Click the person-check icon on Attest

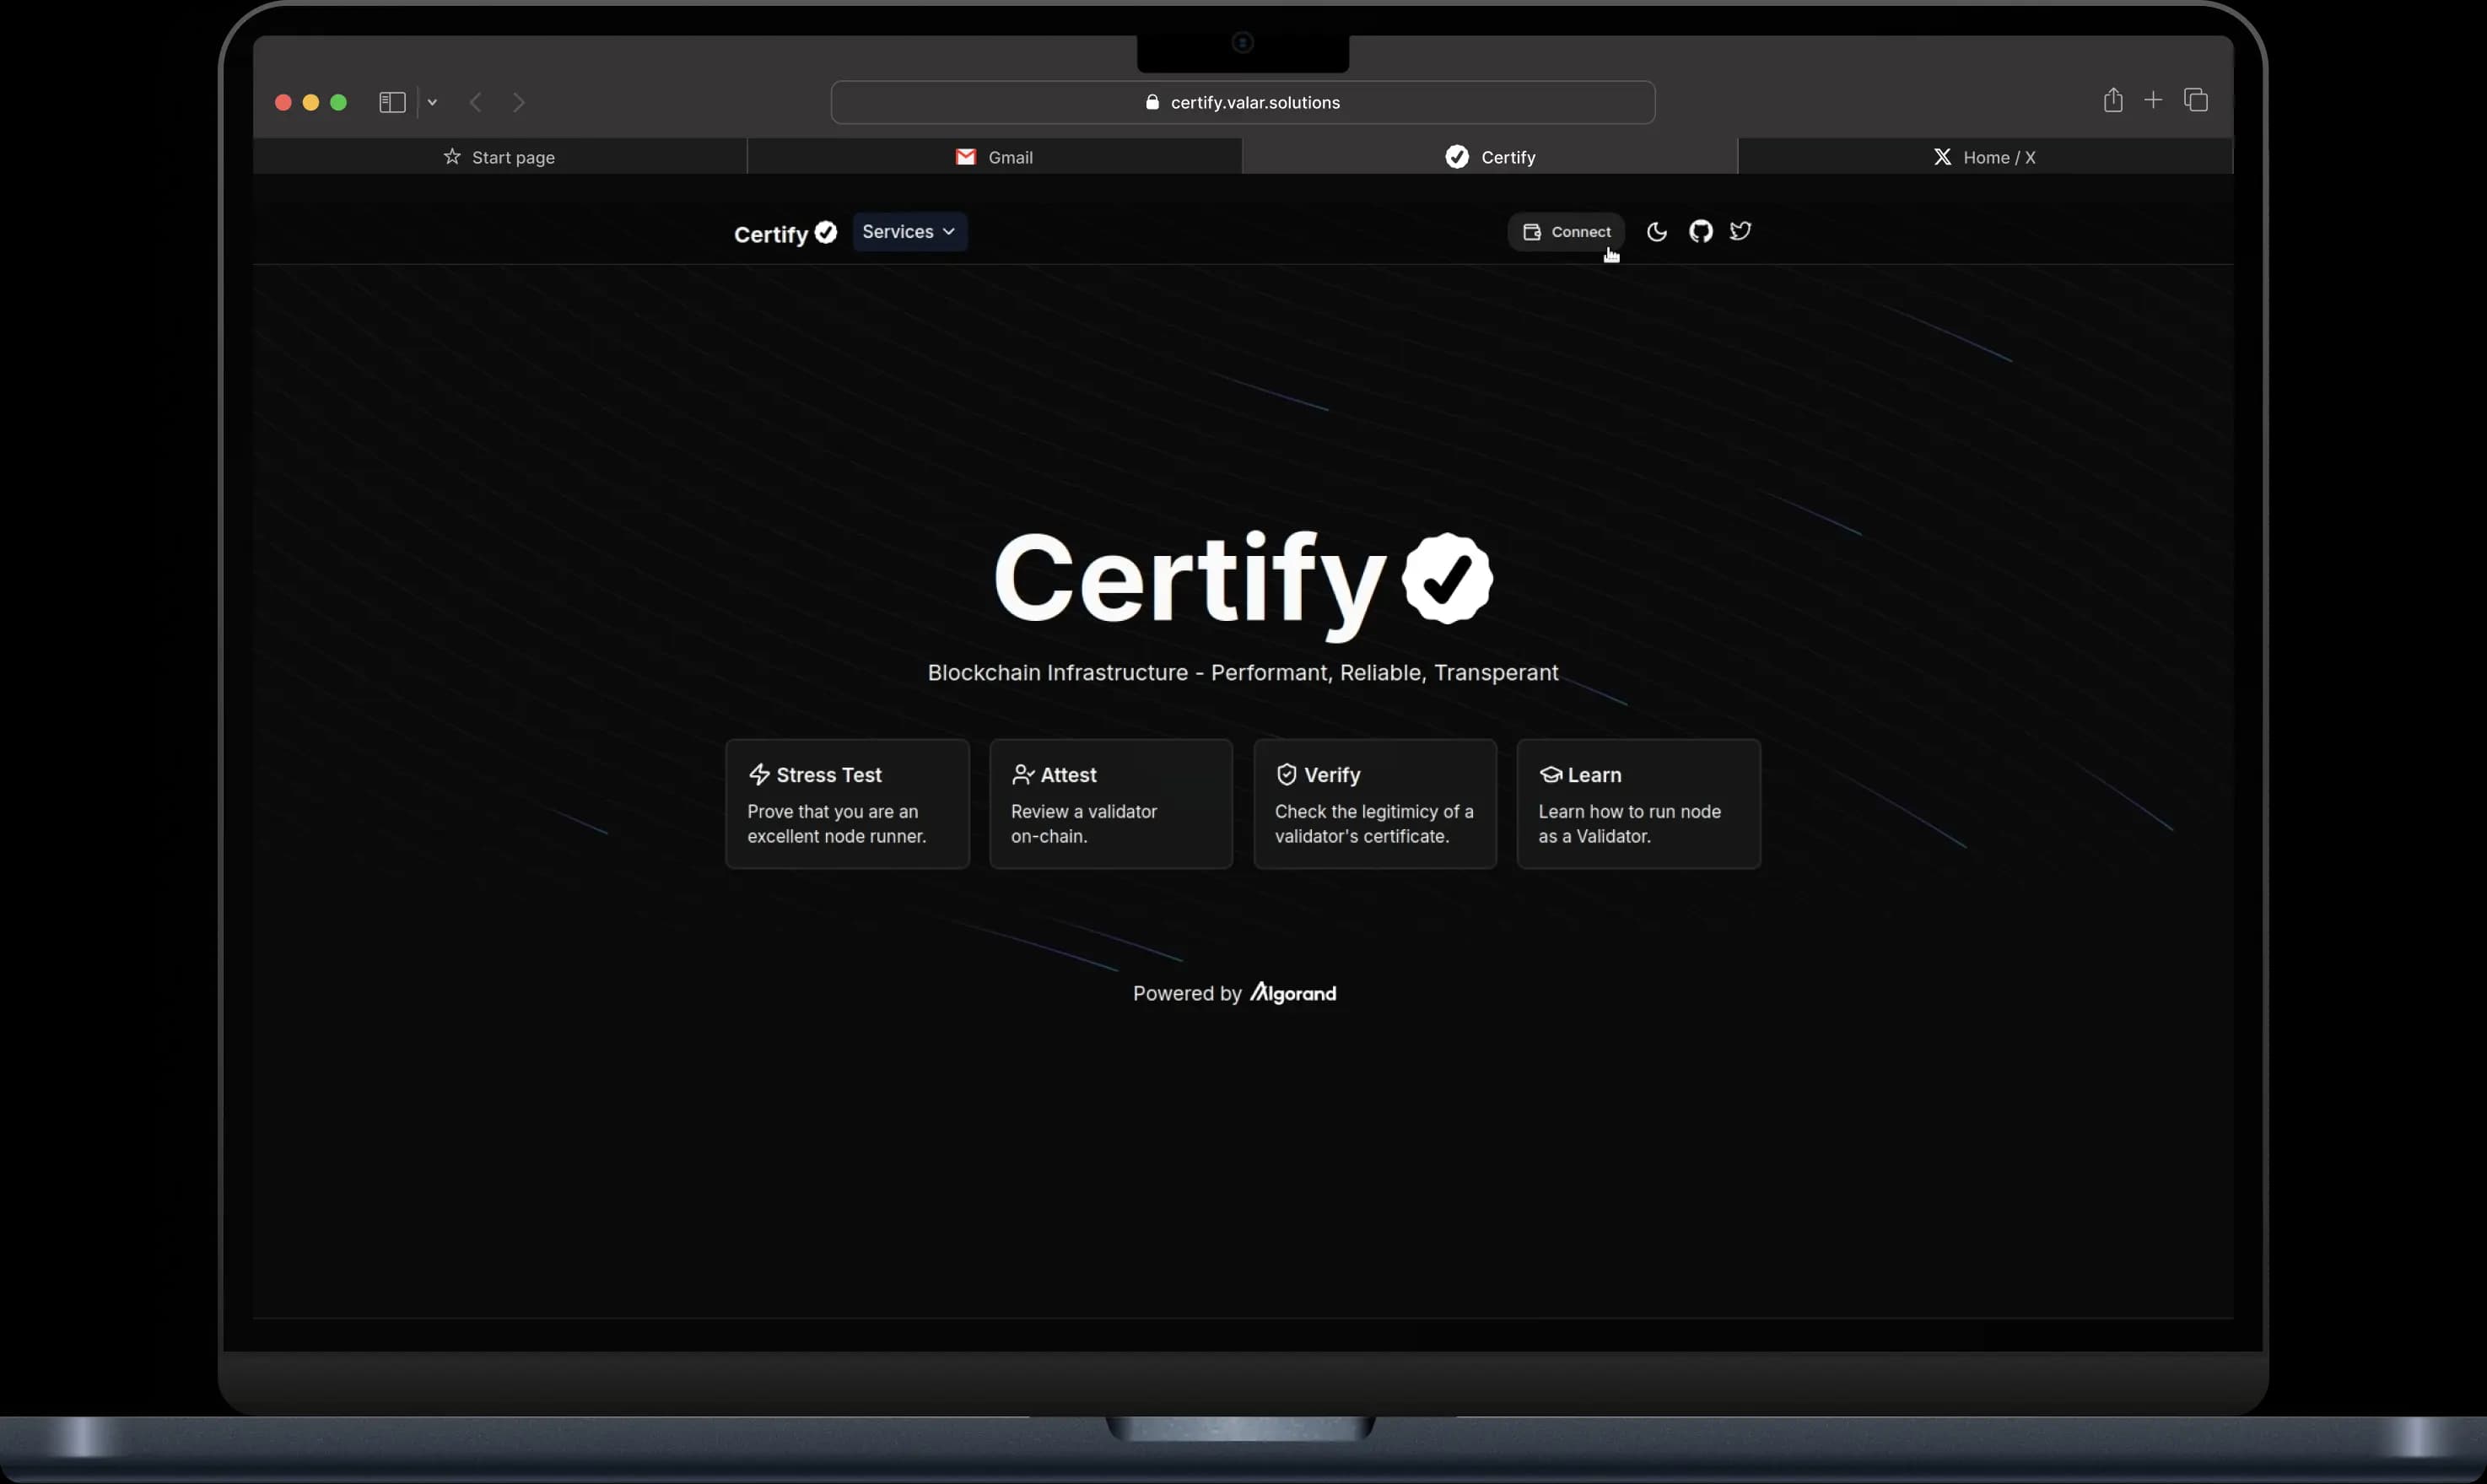(x=1023, y=775)
